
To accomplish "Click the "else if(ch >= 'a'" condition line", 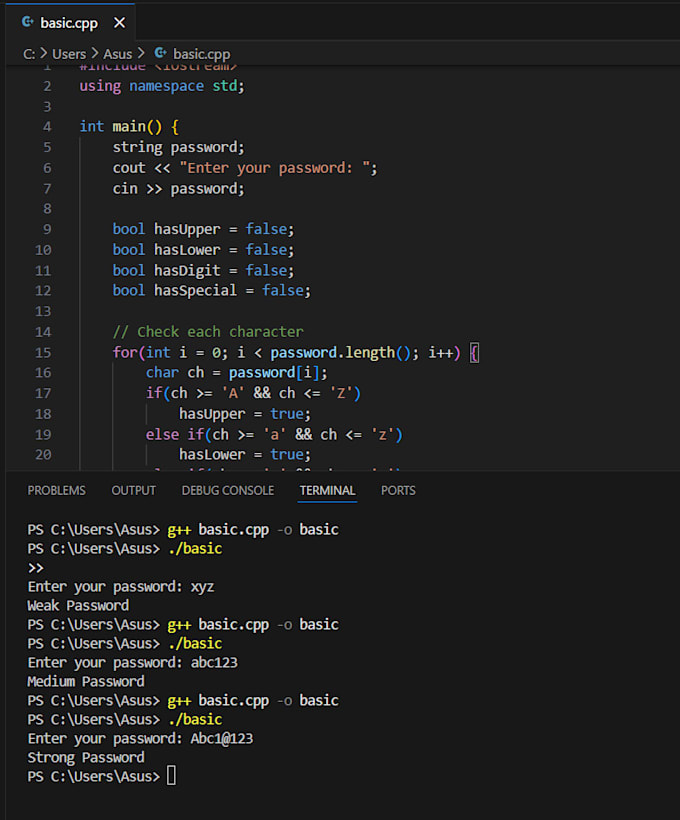I will [274, 435].
